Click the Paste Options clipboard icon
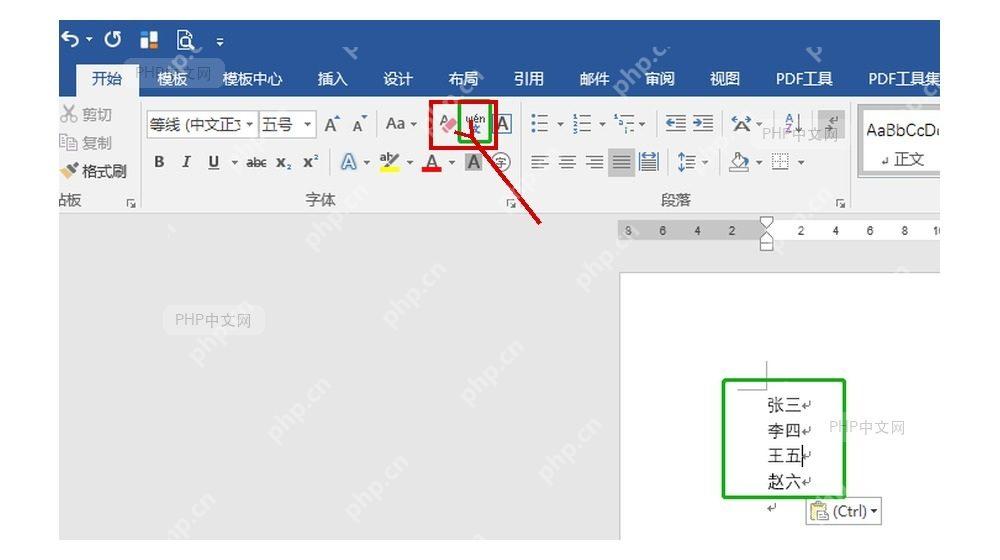Screen dimensions: 1000x560 [x=819, y=511]
